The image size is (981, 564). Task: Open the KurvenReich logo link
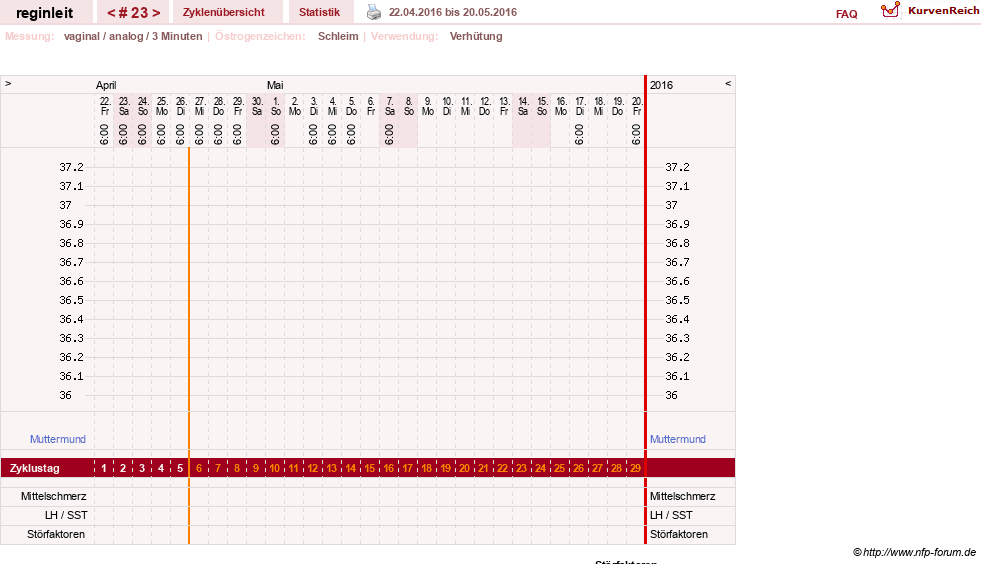click(x=930, y=11)
